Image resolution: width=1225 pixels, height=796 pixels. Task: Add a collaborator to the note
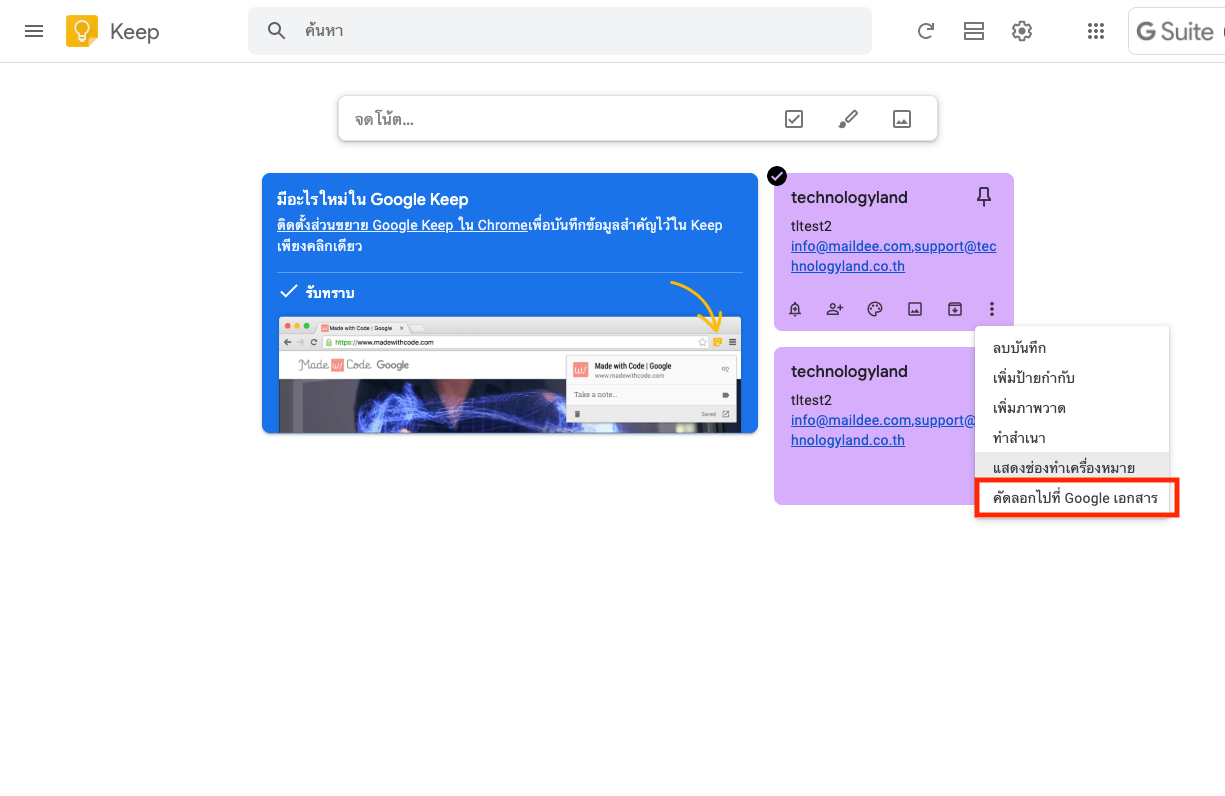pos(835,309)
